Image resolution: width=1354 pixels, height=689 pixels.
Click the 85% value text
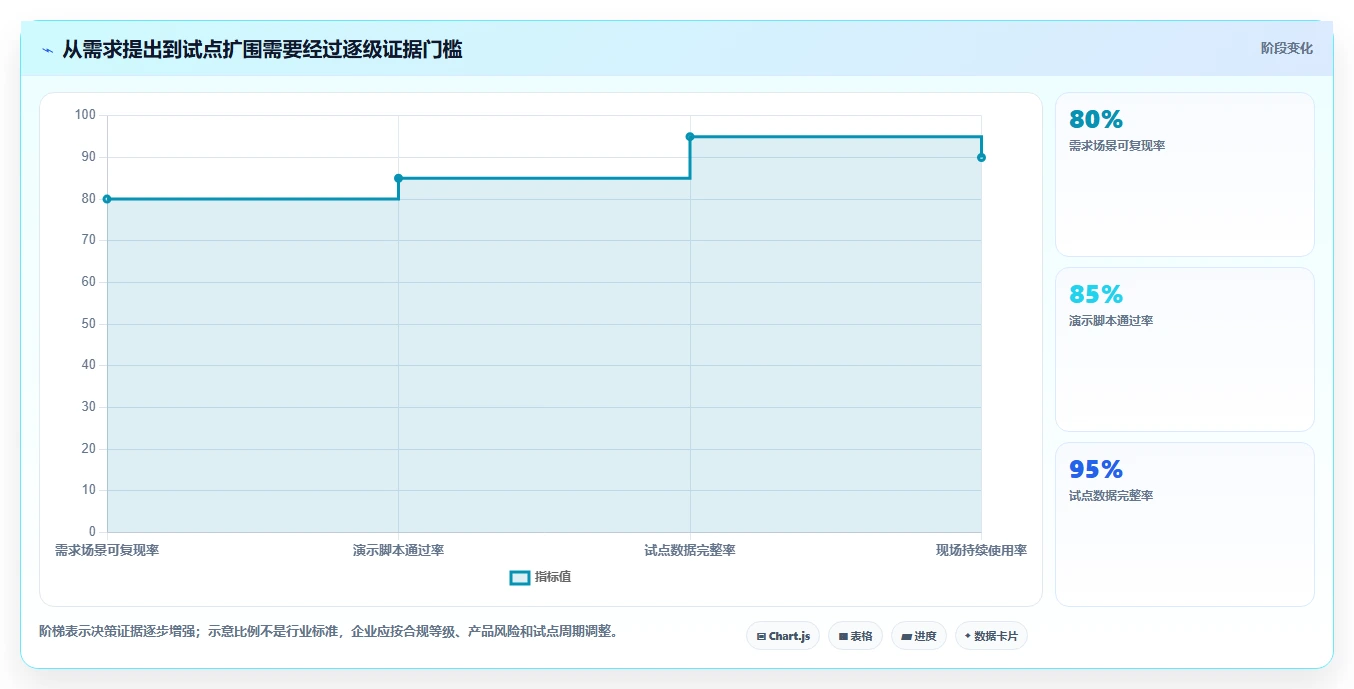click(x=1096, y=295)
